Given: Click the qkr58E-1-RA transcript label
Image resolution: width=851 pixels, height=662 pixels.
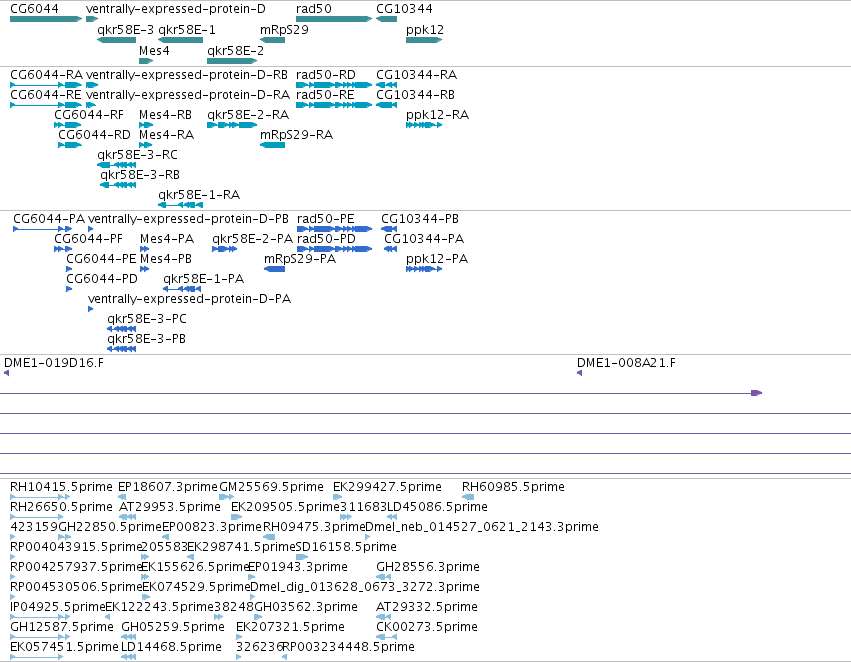Looking at the screenshot, I should [199, 195].
